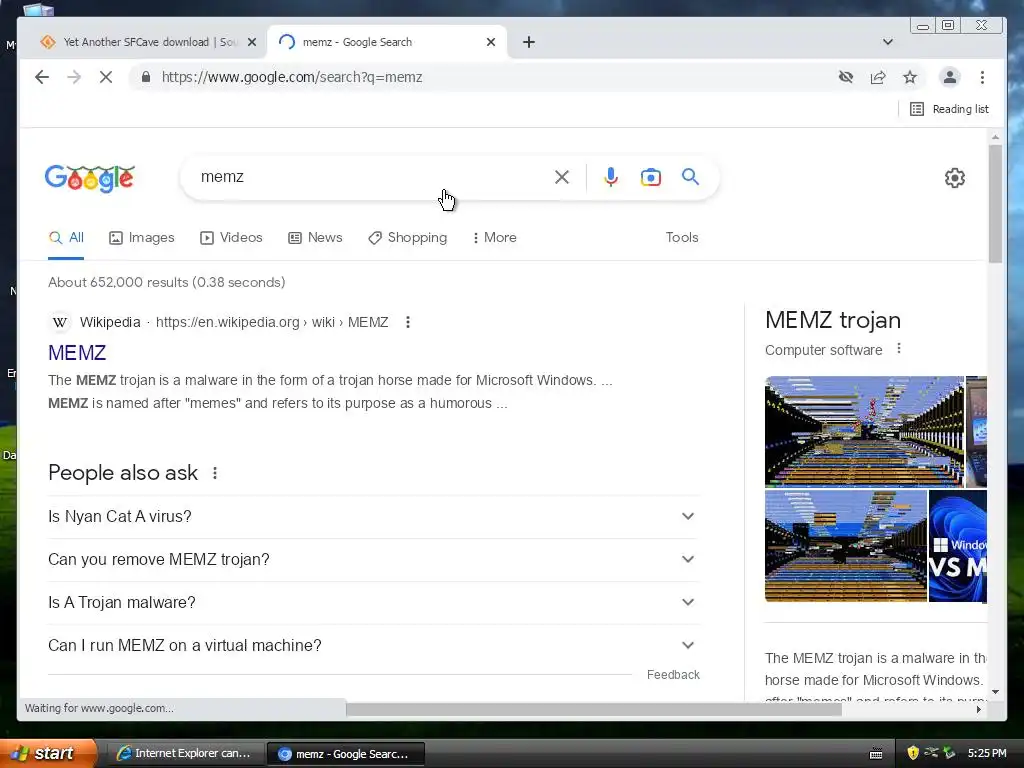The width and height of the screenshot is (1024, 768).
Task: Click the keyboard tray icon
Action: tap(876, 754)
